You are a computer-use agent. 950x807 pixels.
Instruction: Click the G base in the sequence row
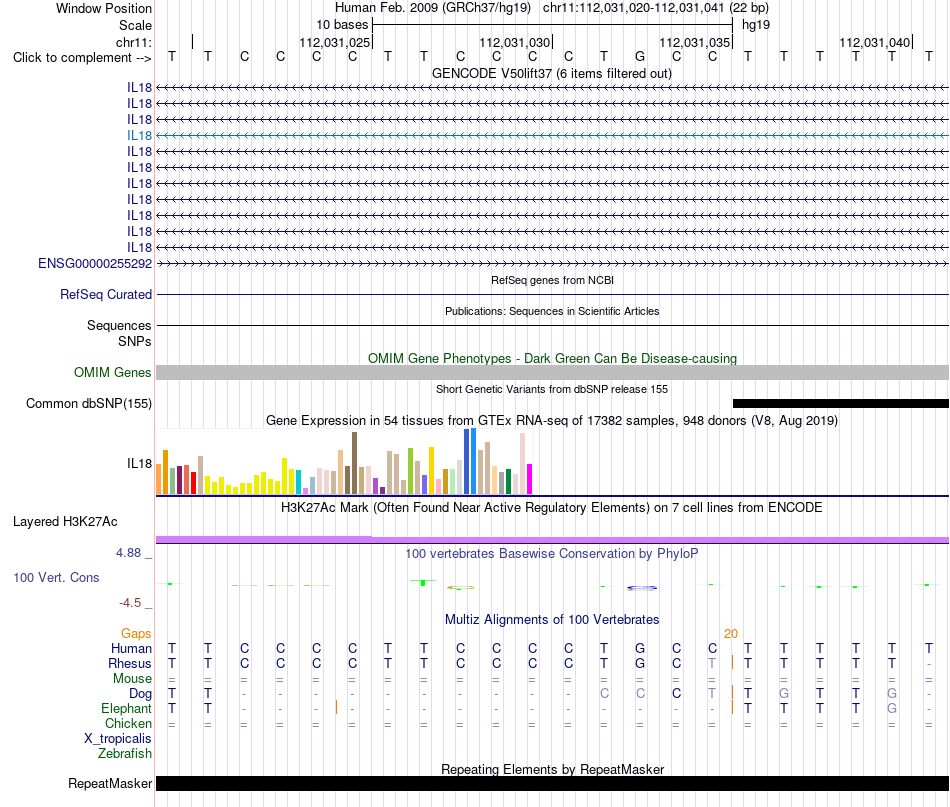click(640, 56)
